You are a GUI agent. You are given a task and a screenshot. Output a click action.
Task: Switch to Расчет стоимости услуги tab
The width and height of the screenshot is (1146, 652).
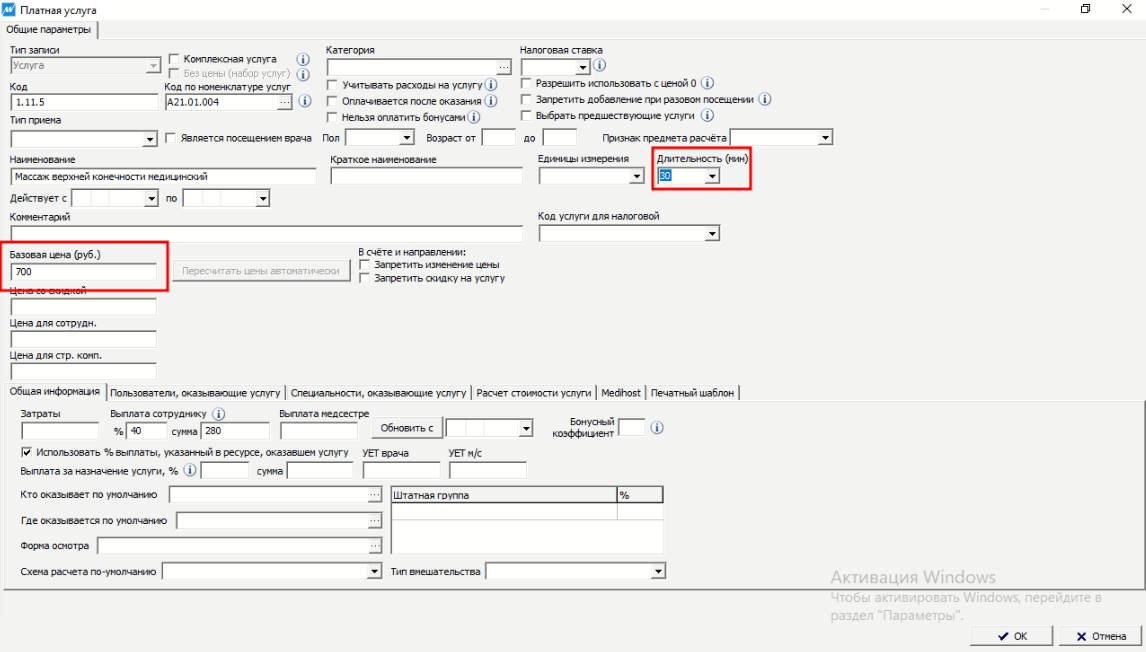tap(534, 393)
